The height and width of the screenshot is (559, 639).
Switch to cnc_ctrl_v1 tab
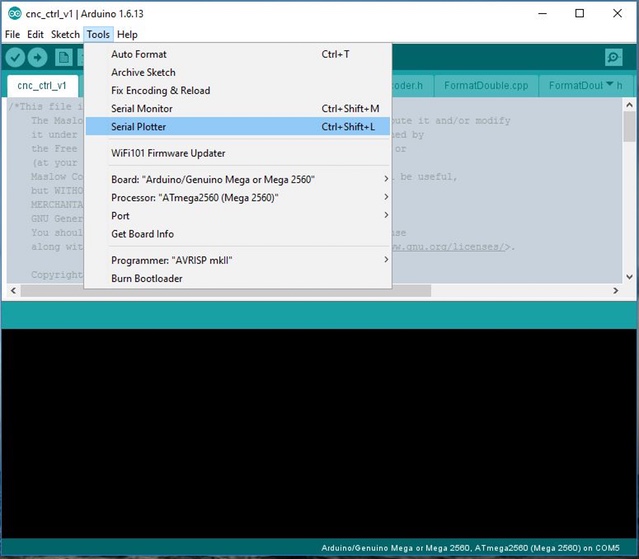tap(42, 86)
